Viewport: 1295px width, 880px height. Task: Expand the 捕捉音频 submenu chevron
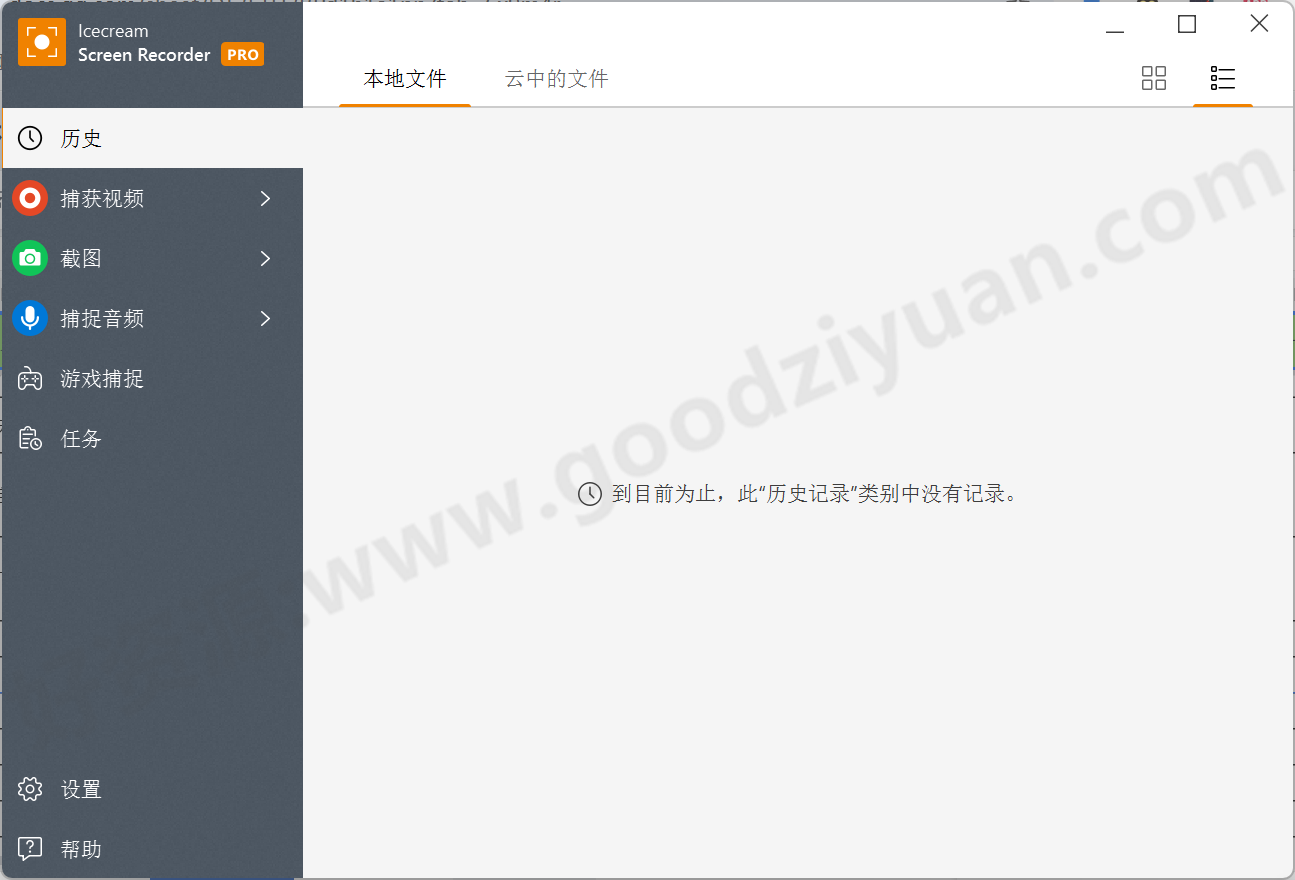tap(265, 318)
